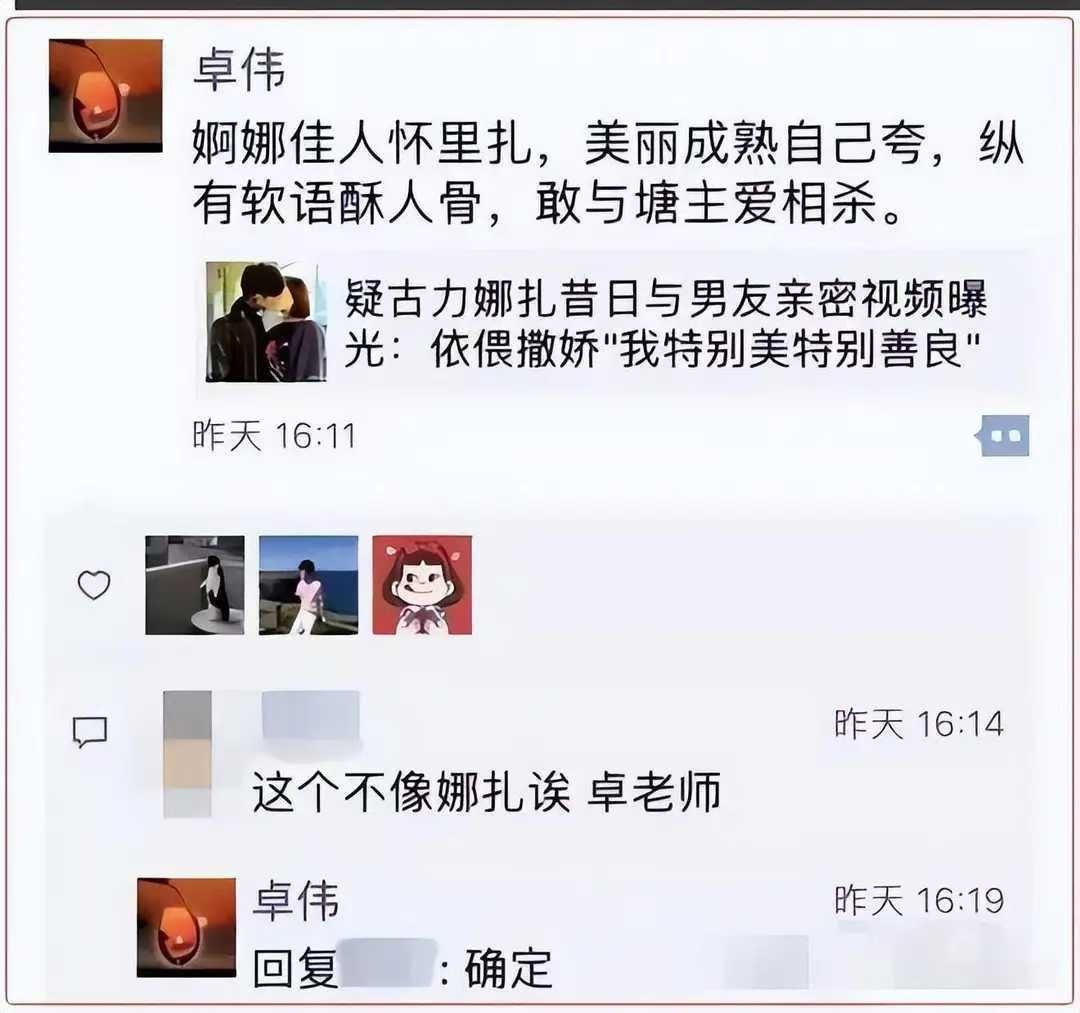This screenshot has height=1013, width=1080.
Task: Open the kissing couple link thumbnail
Action: tap(267, 321)
